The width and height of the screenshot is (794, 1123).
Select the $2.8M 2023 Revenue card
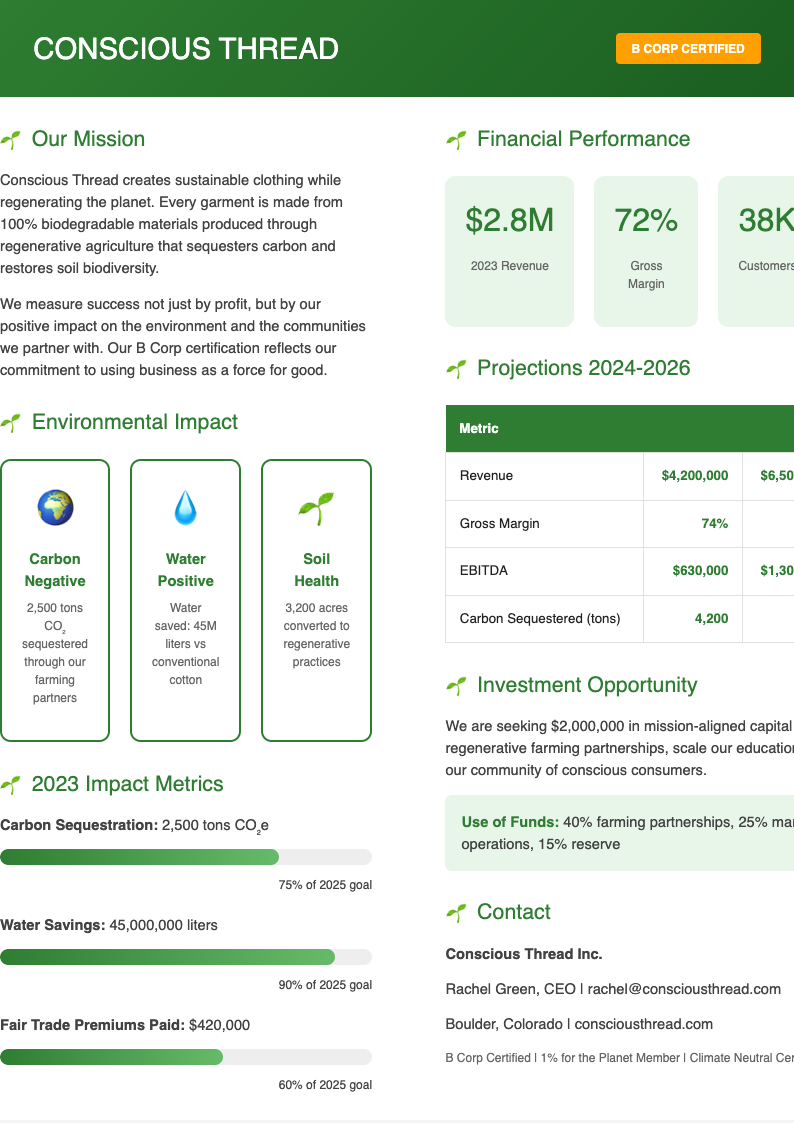click(509, 251)
